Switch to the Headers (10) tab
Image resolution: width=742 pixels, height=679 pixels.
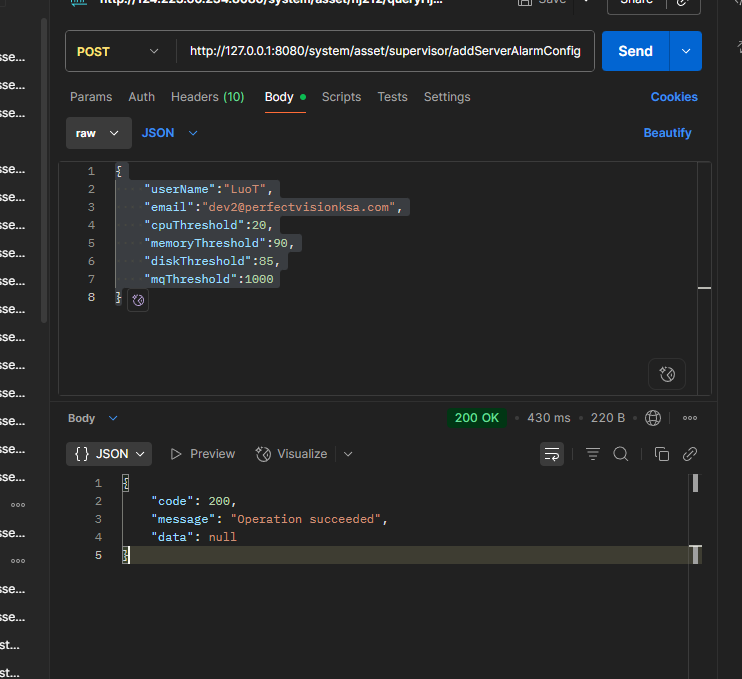point(207,97)
